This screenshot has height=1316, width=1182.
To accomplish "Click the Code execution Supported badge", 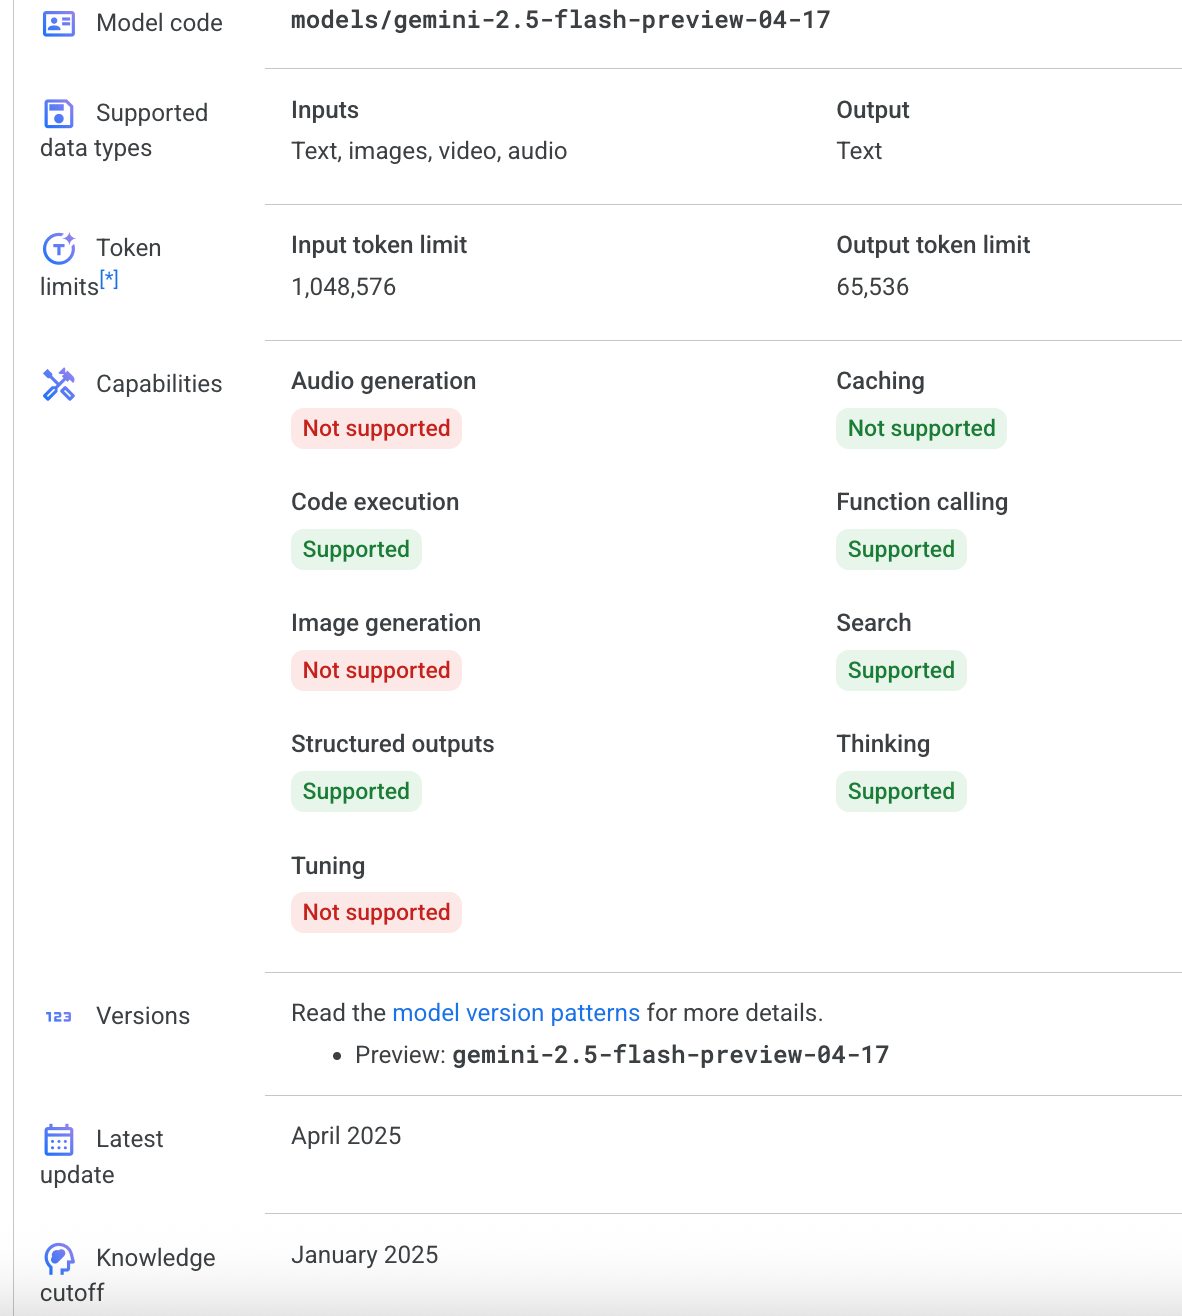I will click(x=356, y=549).
